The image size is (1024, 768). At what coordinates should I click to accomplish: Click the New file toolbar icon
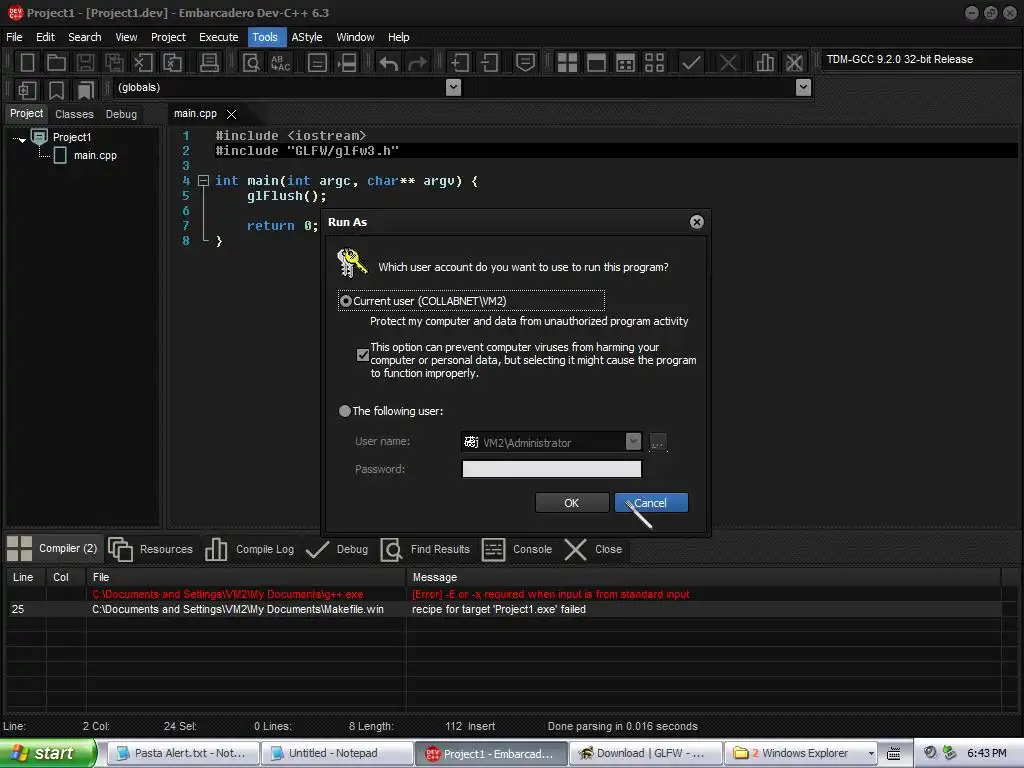[x=27, y=63]
